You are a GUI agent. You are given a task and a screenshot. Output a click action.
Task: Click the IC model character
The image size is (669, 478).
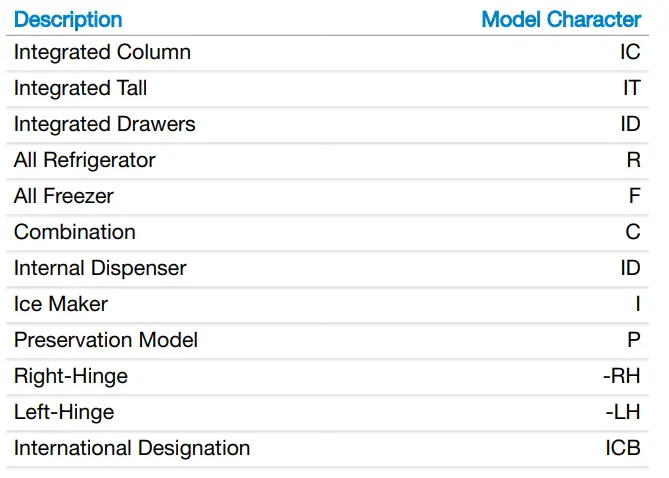[x=629, y=52]
